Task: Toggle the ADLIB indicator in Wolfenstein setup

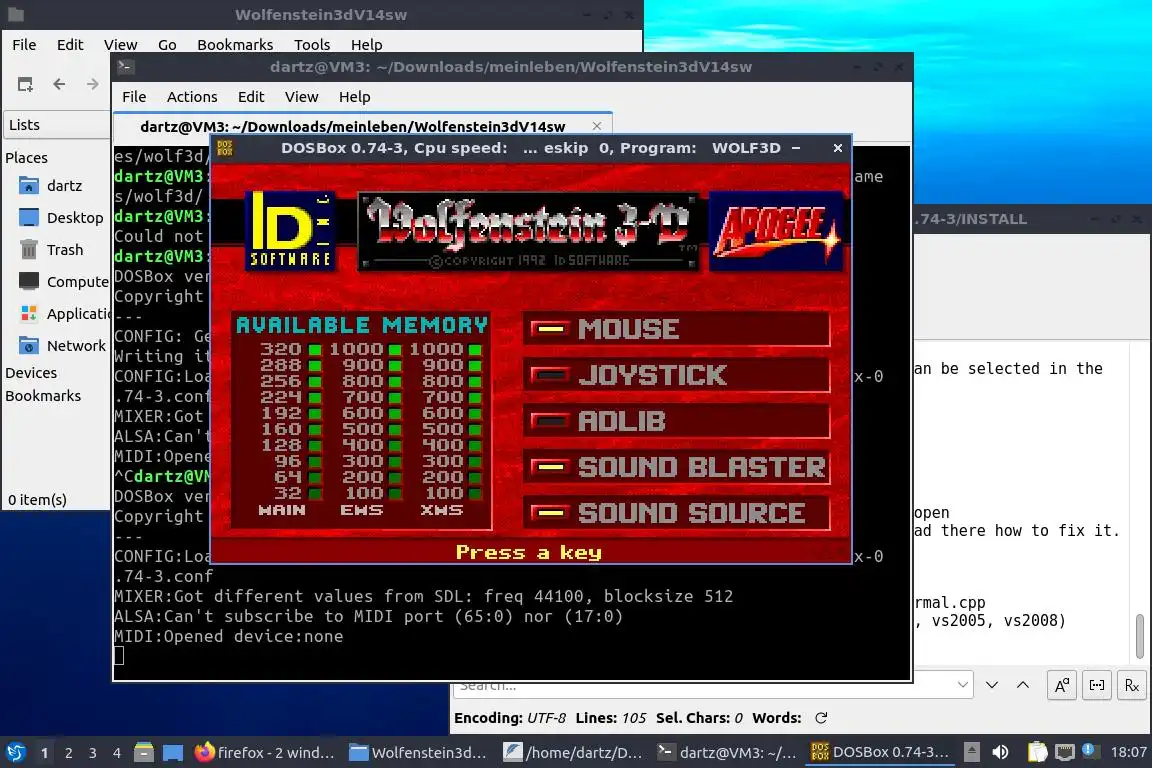Action: point(550,421)
